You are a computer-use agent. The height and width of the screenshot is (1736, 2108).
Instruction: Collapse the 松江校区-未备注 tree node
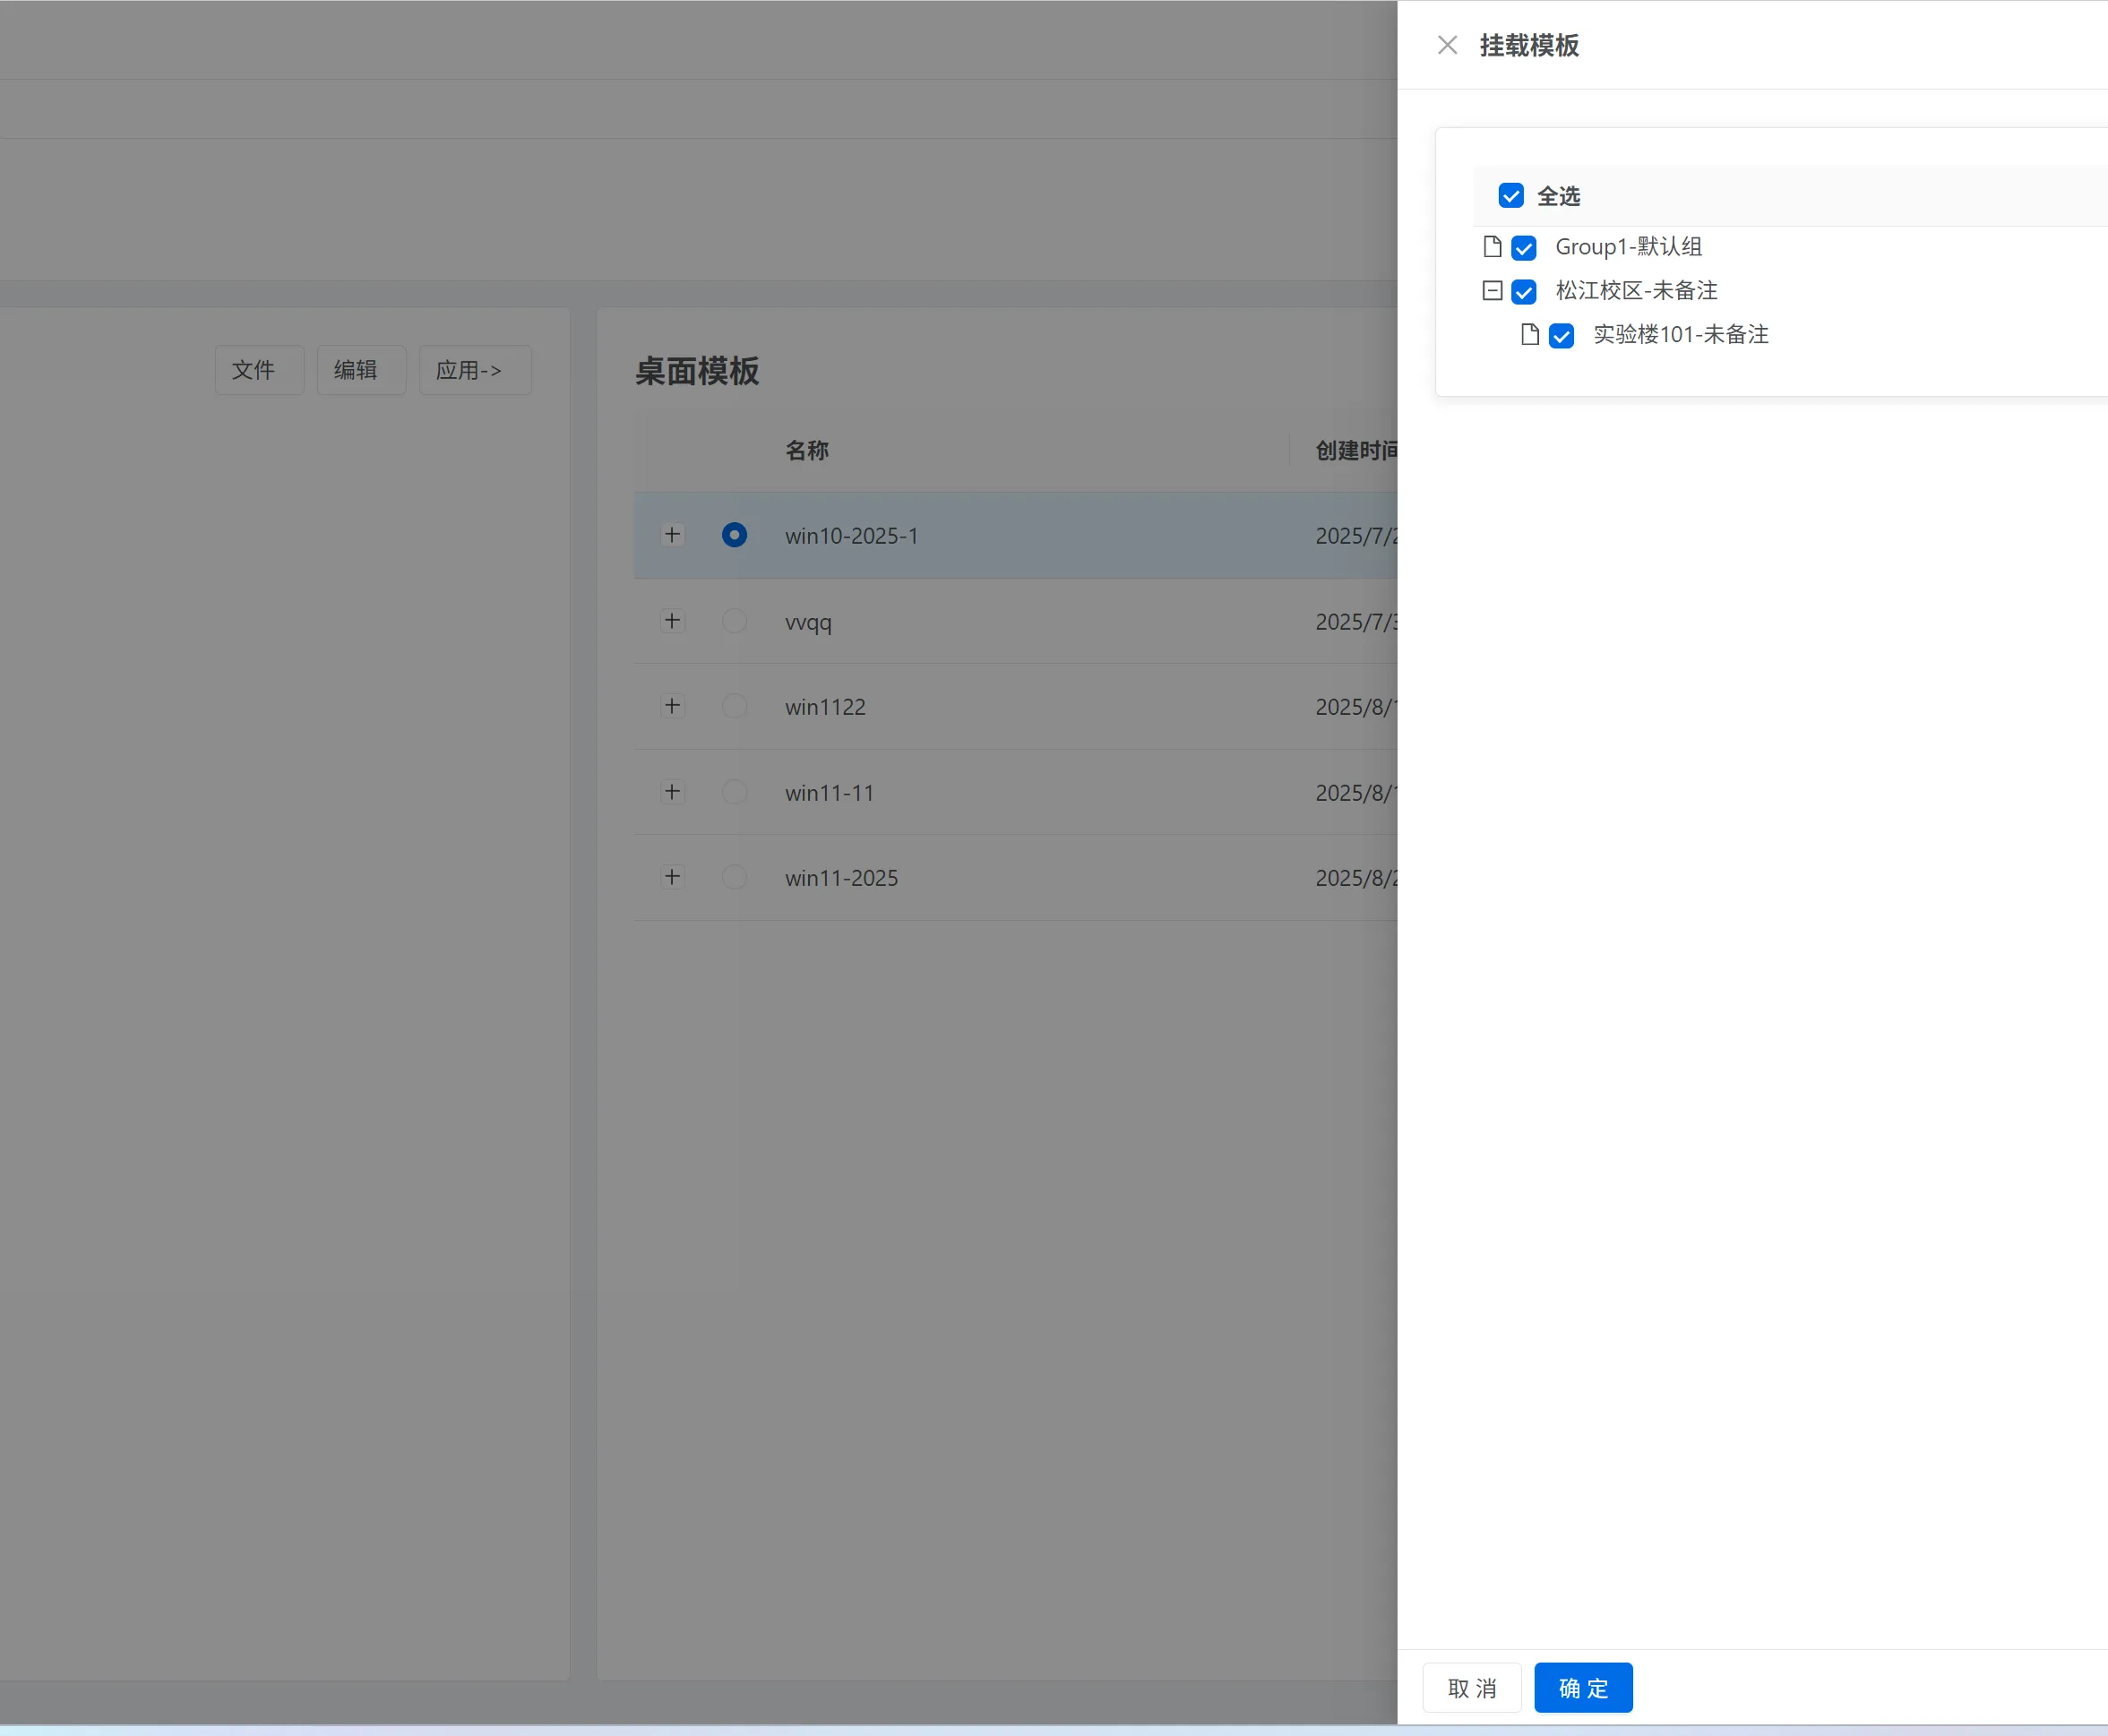(1490, 290)
